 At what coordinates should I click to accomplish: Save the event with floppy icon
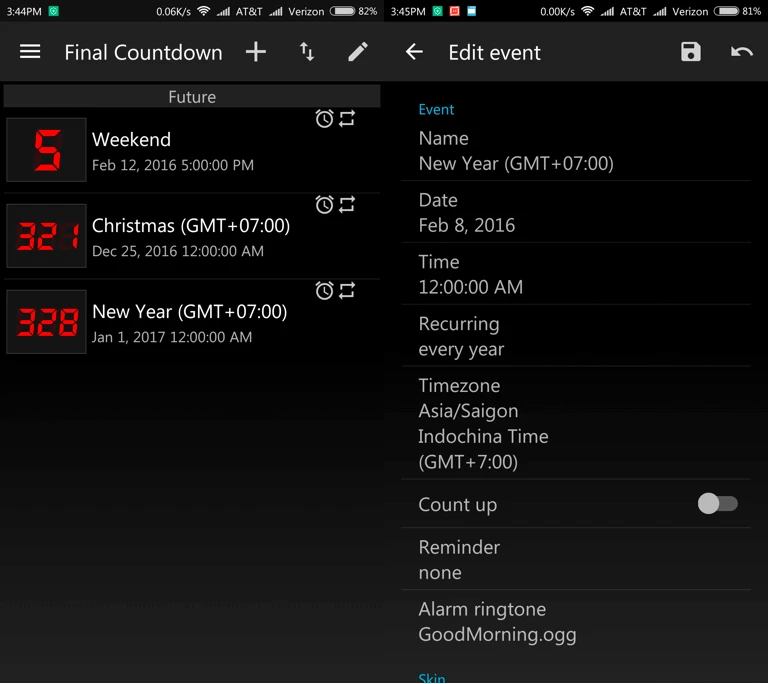tap(691, 51)
